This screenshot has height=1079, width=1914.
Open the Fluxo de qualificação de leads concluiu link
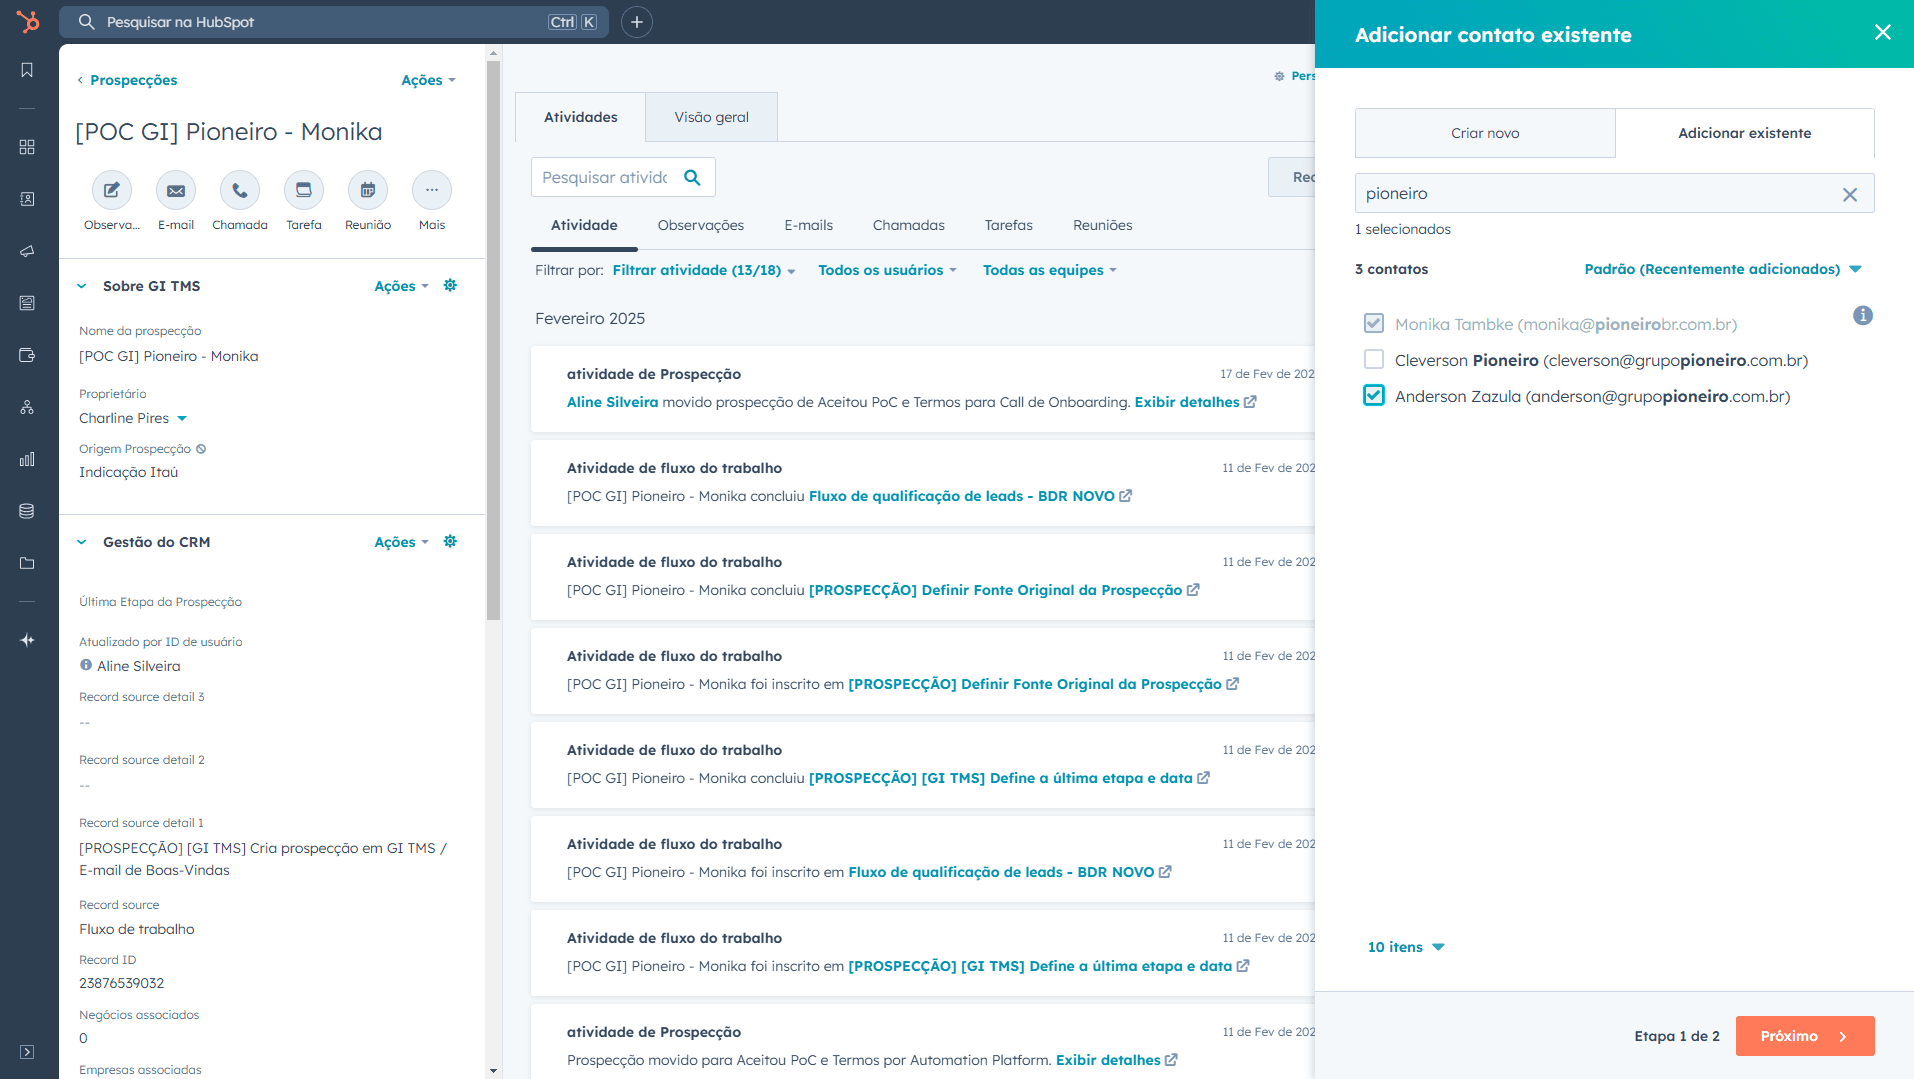point(970,496)
